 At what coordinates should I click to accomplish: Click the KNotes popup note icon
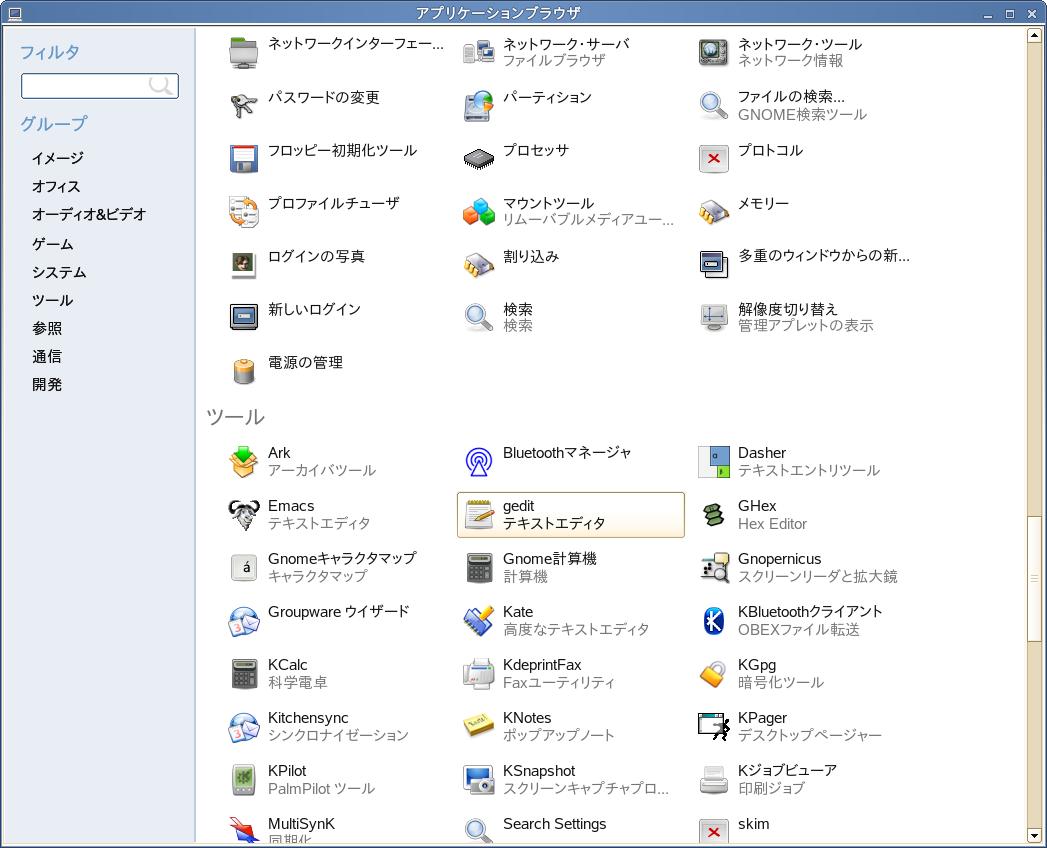pos(479,727)
